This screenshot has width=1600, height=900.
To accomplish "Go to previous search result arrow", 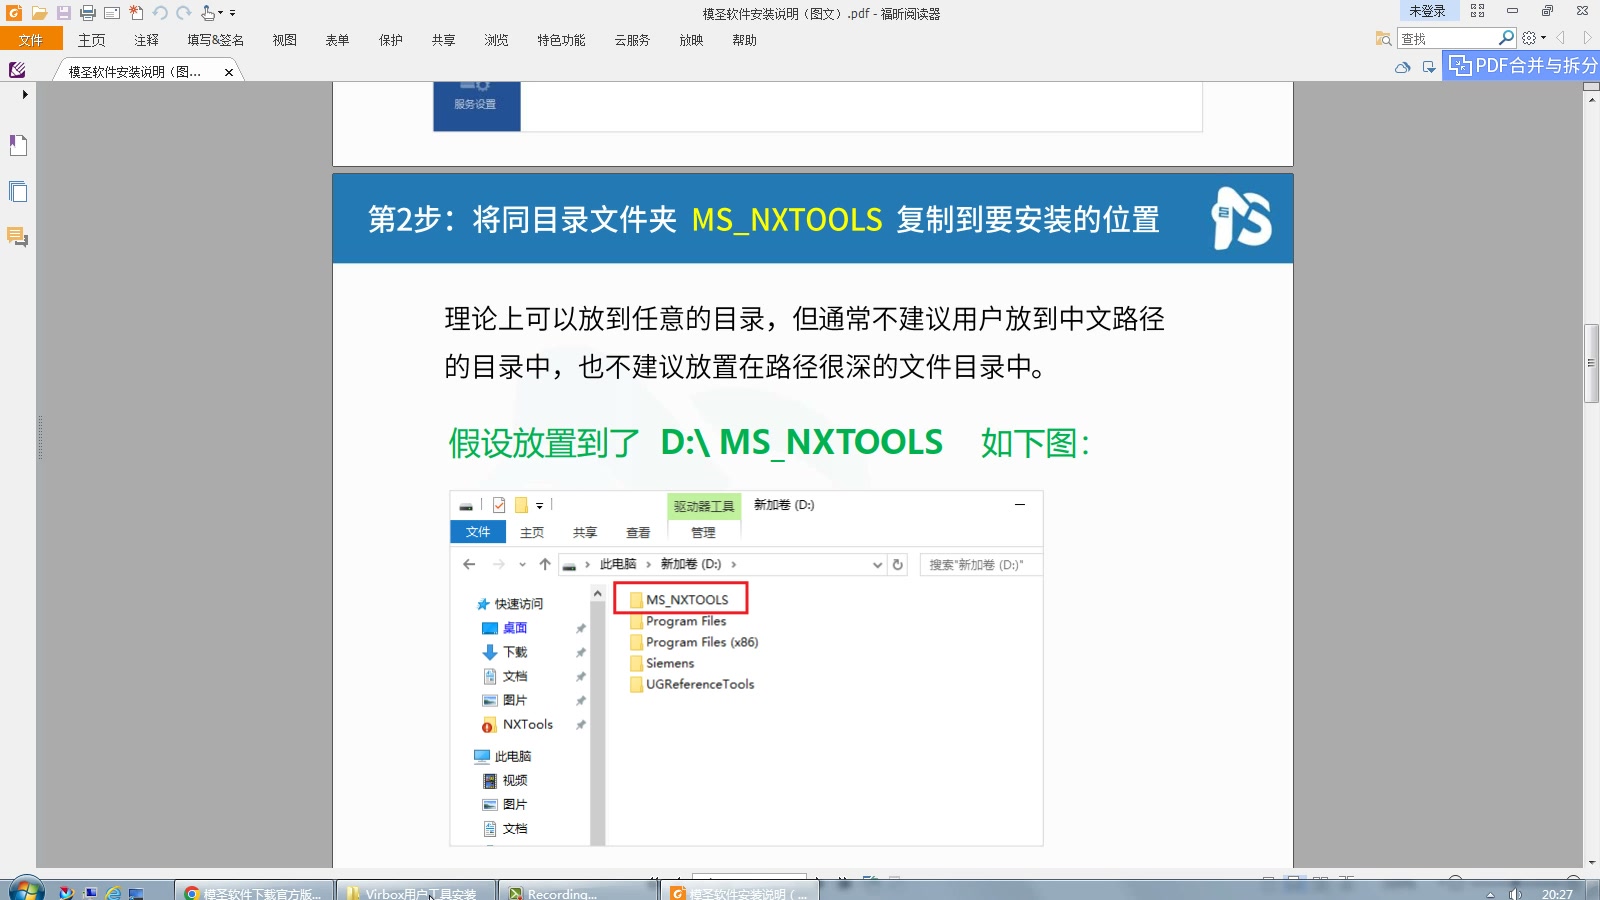I will tap(1561, 38).
